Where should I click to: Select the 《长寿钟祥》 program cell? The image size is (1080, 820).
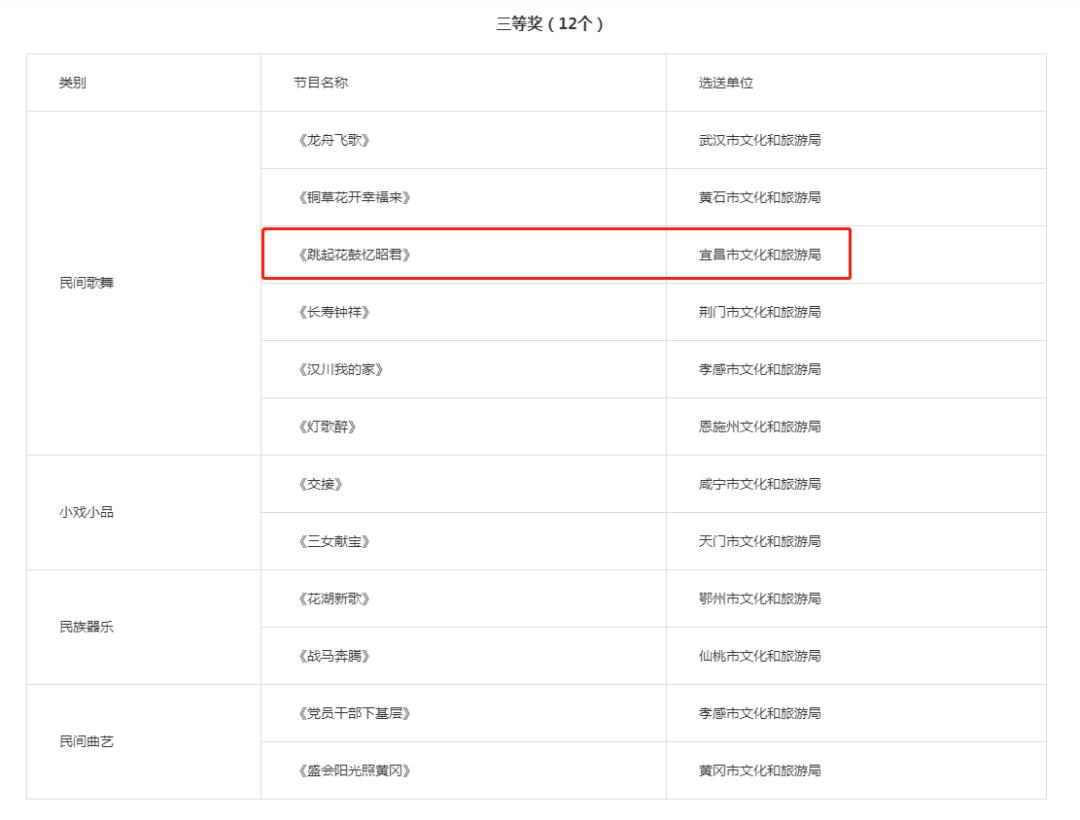point(334,312)
